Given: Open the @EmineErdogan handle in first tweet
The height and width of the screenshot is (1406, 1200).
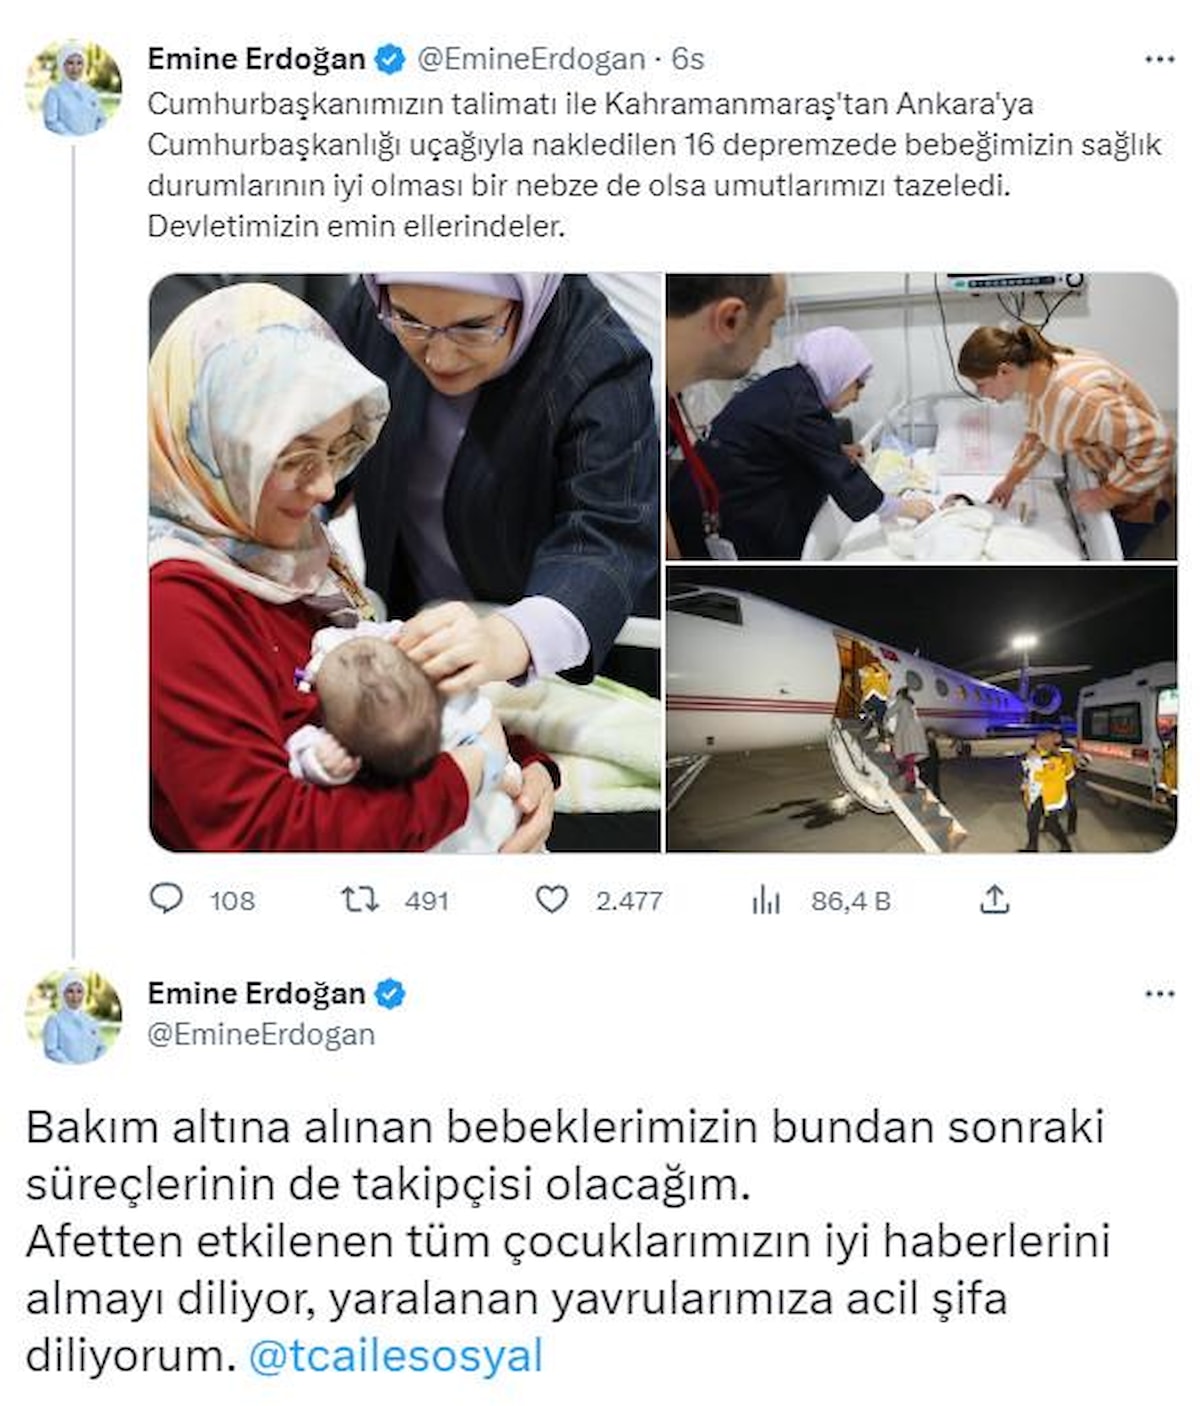Looking at the screenshot, I should [530, 60].
